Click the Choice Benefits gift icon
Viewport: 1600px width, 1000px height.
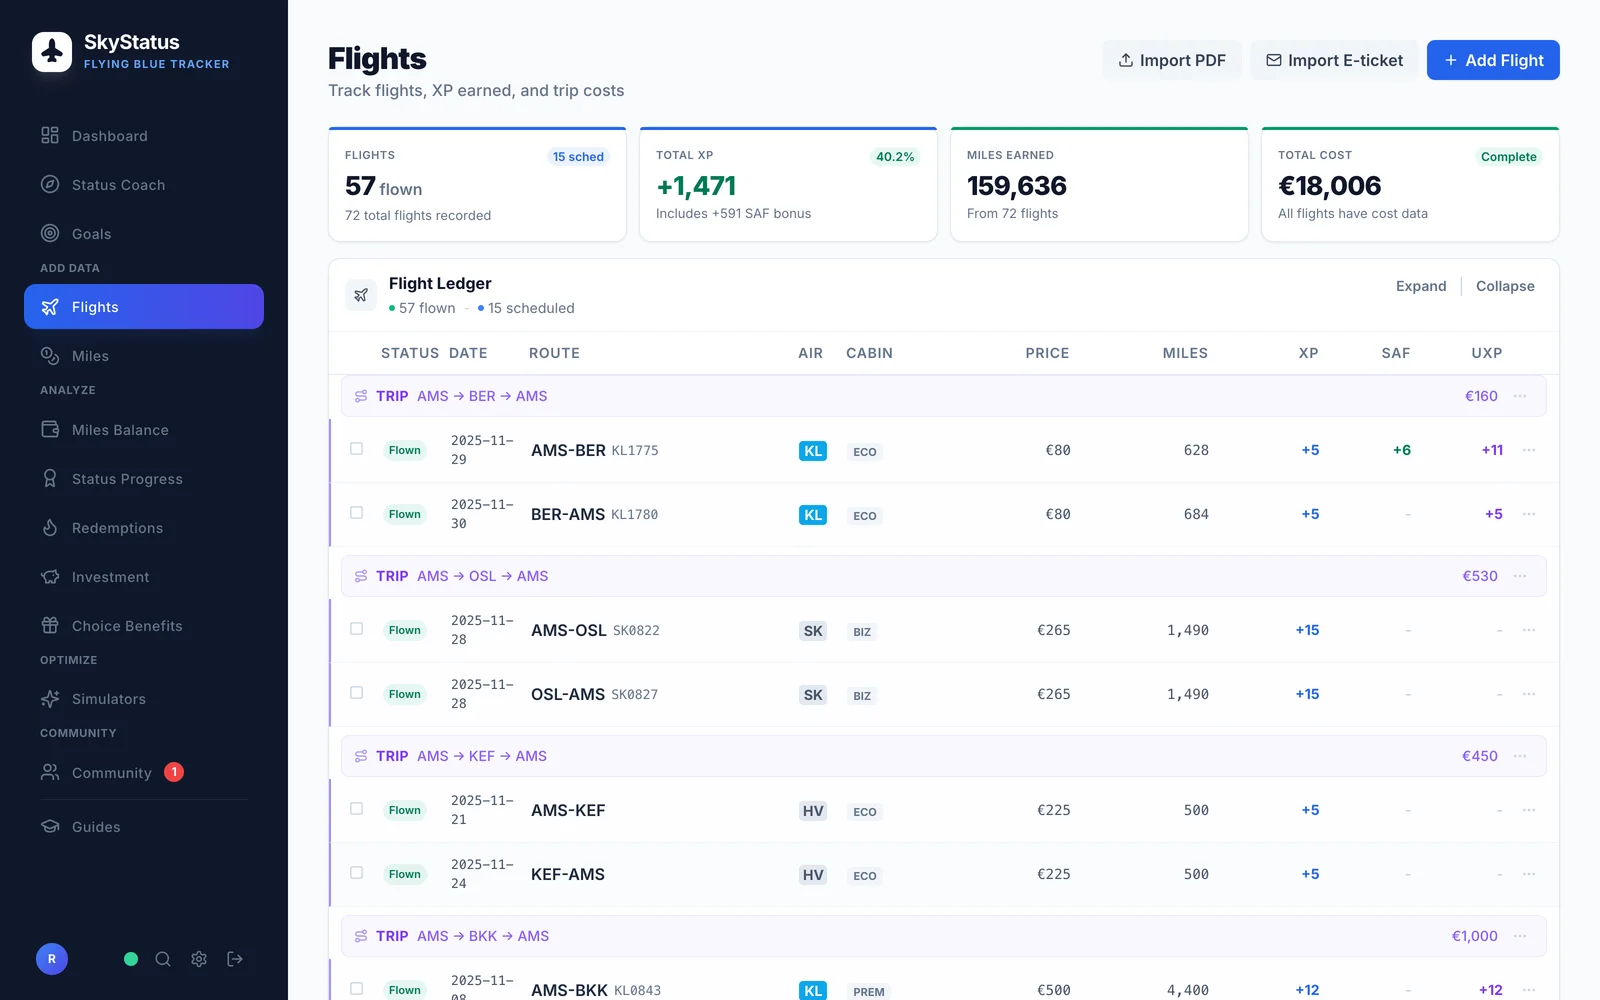tap(50, 626)
